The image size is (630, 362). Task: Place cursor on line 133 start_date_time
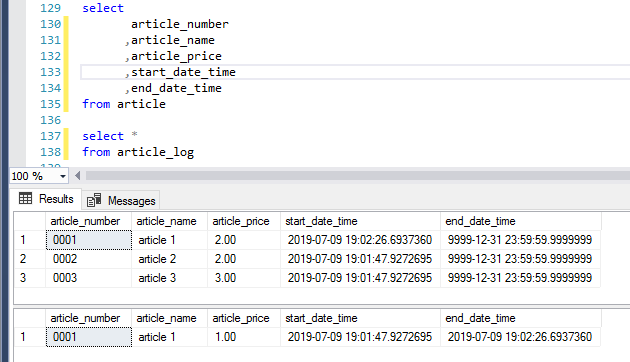183,72
